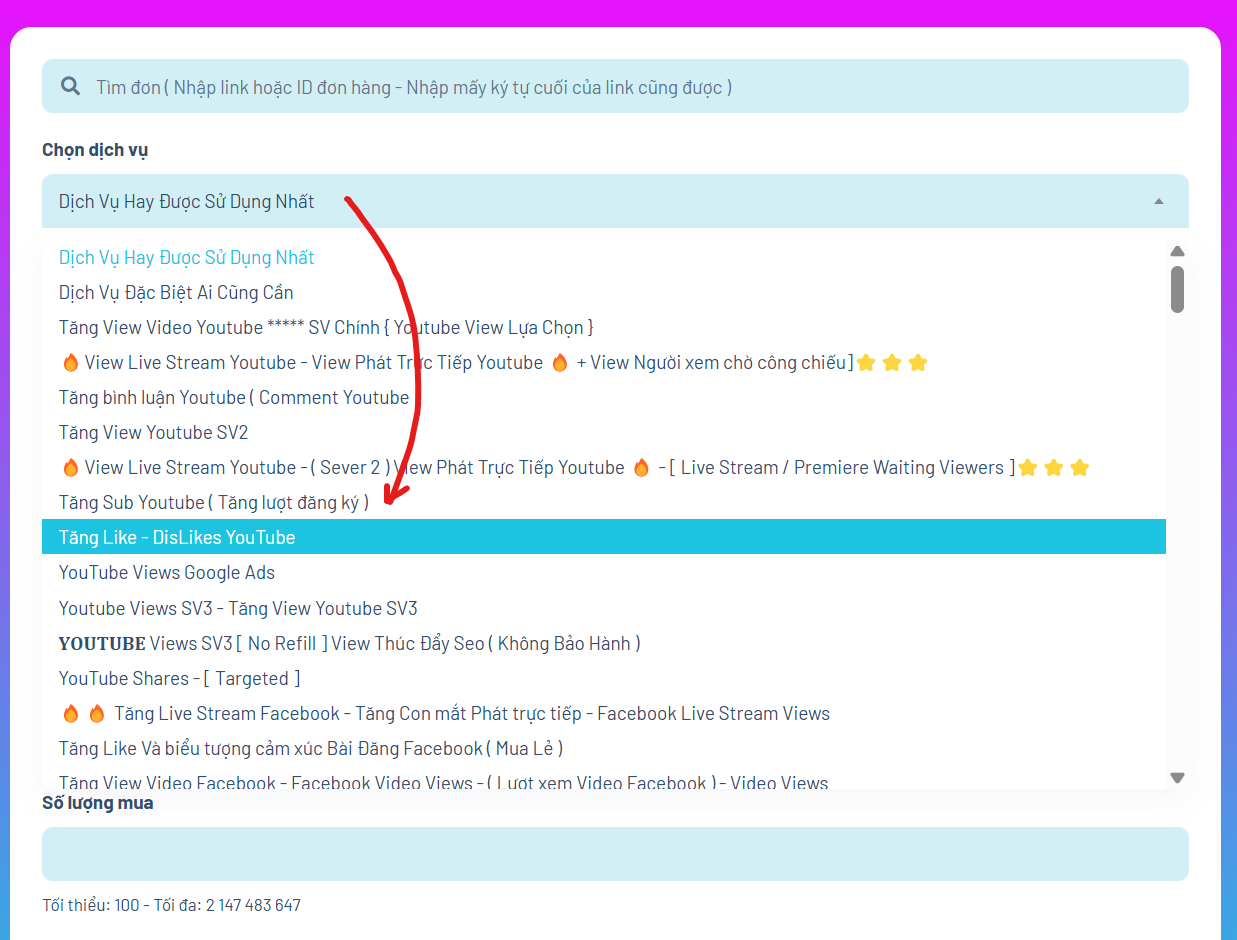Click the dropdown list scrollbar thumb
The width and height of the screenshot is (1237, 940).
[x=1177, y=289]
